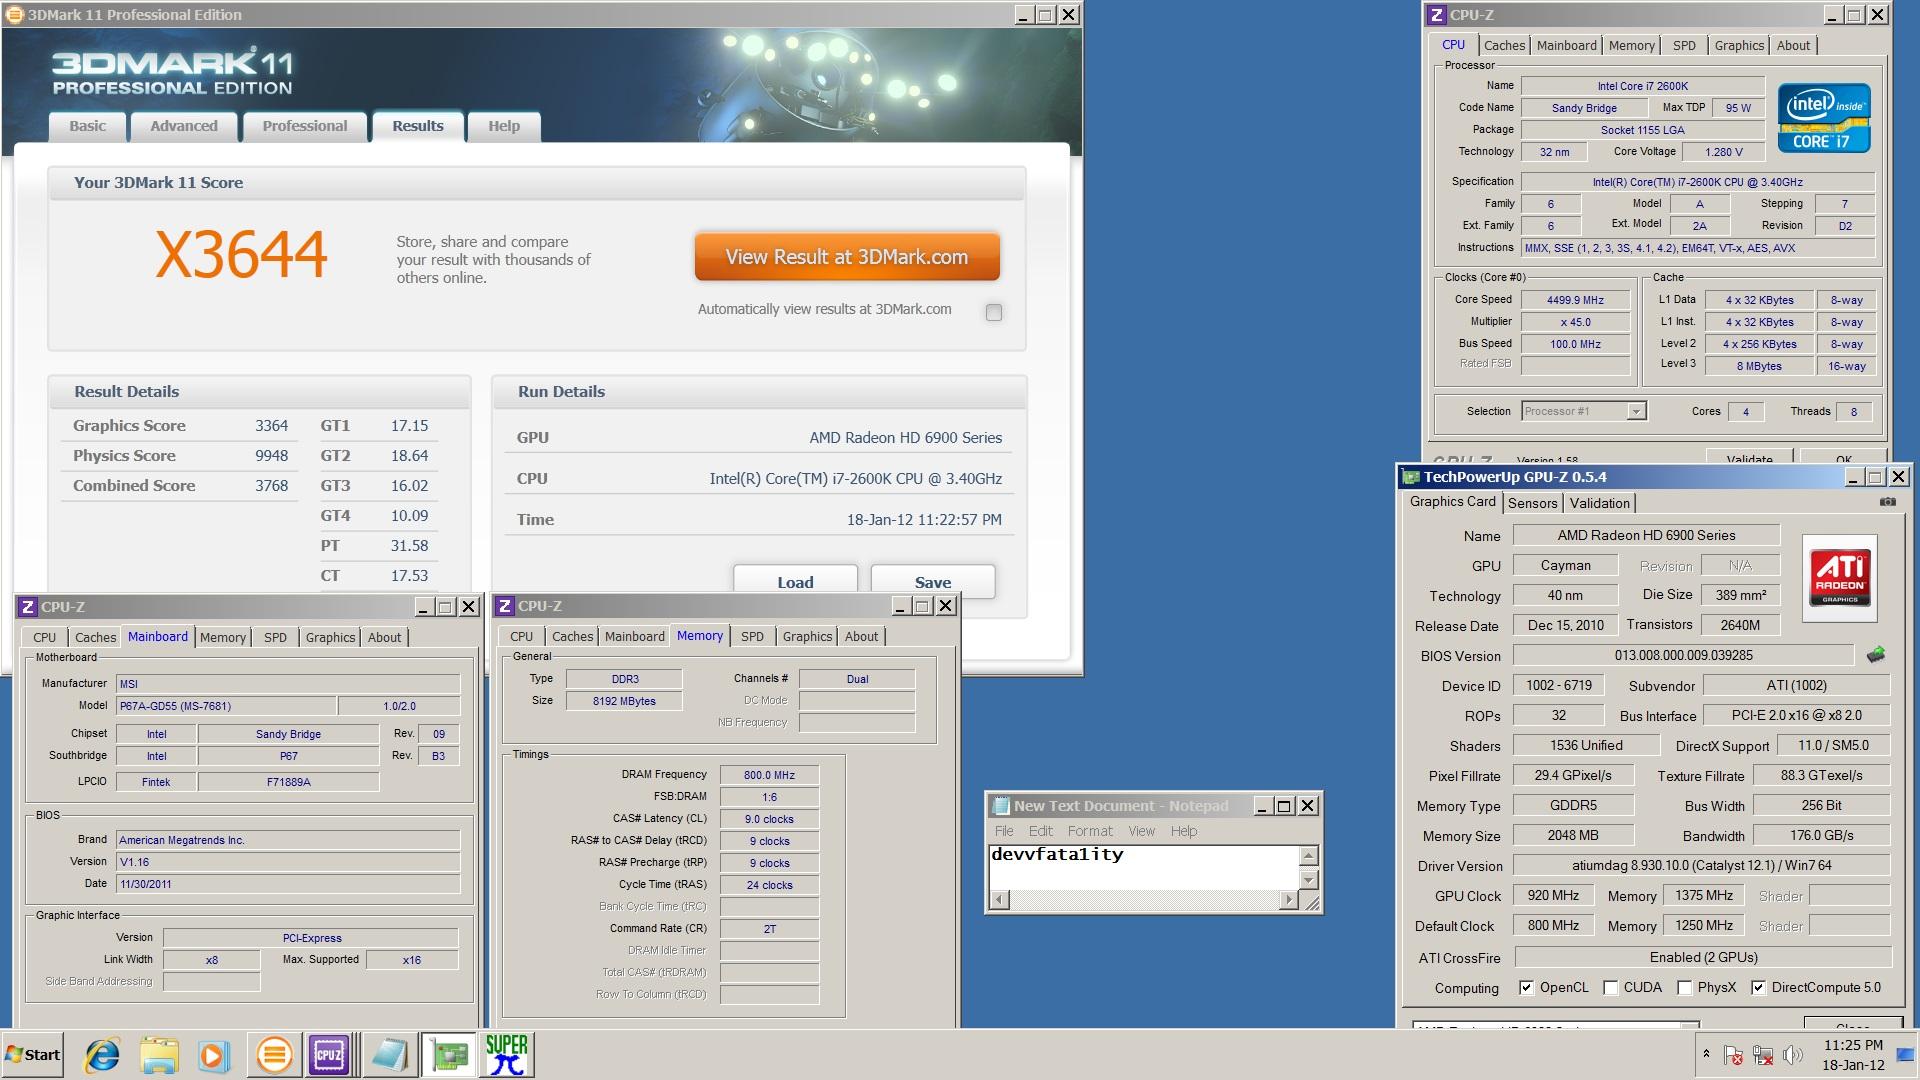
Task: Click the Physics Score 9948 row
Action: coord(180,455)
